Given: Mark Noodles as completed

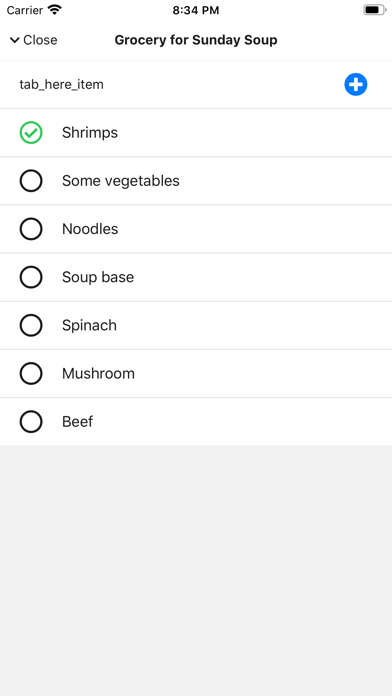Looking at the screenshot, I should click(x=31, y=229).
